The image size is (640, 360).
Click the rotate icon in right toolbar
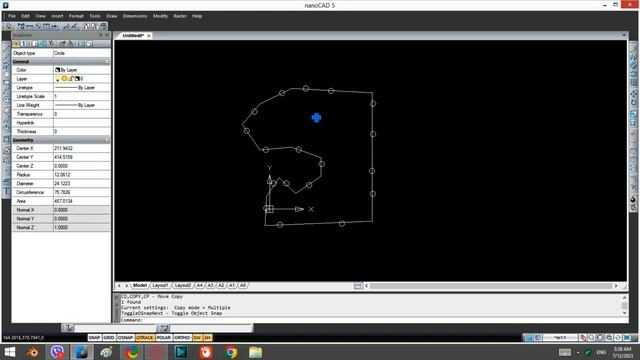[x=633, y=103]
